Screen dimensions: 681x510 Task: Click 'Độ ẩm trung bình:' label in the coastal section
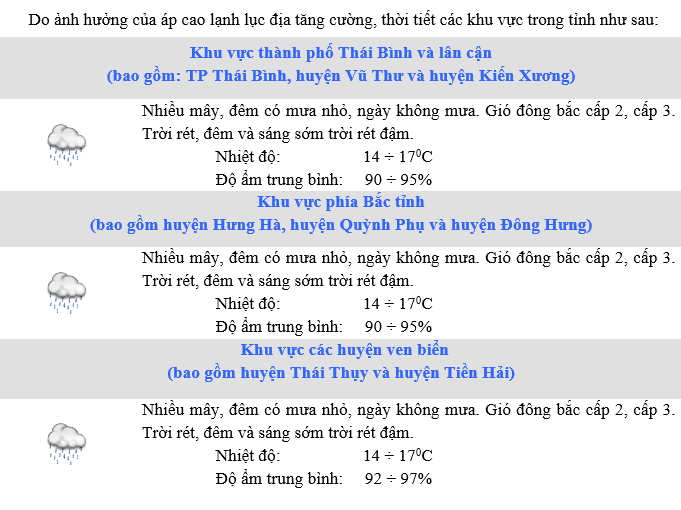[x=279, y=479]
